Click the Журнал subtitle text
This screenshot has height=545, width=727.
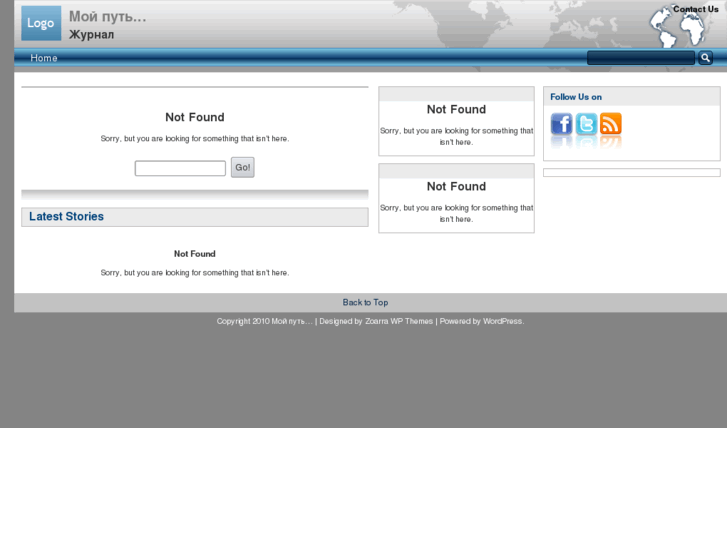click(x=91, y=35)
